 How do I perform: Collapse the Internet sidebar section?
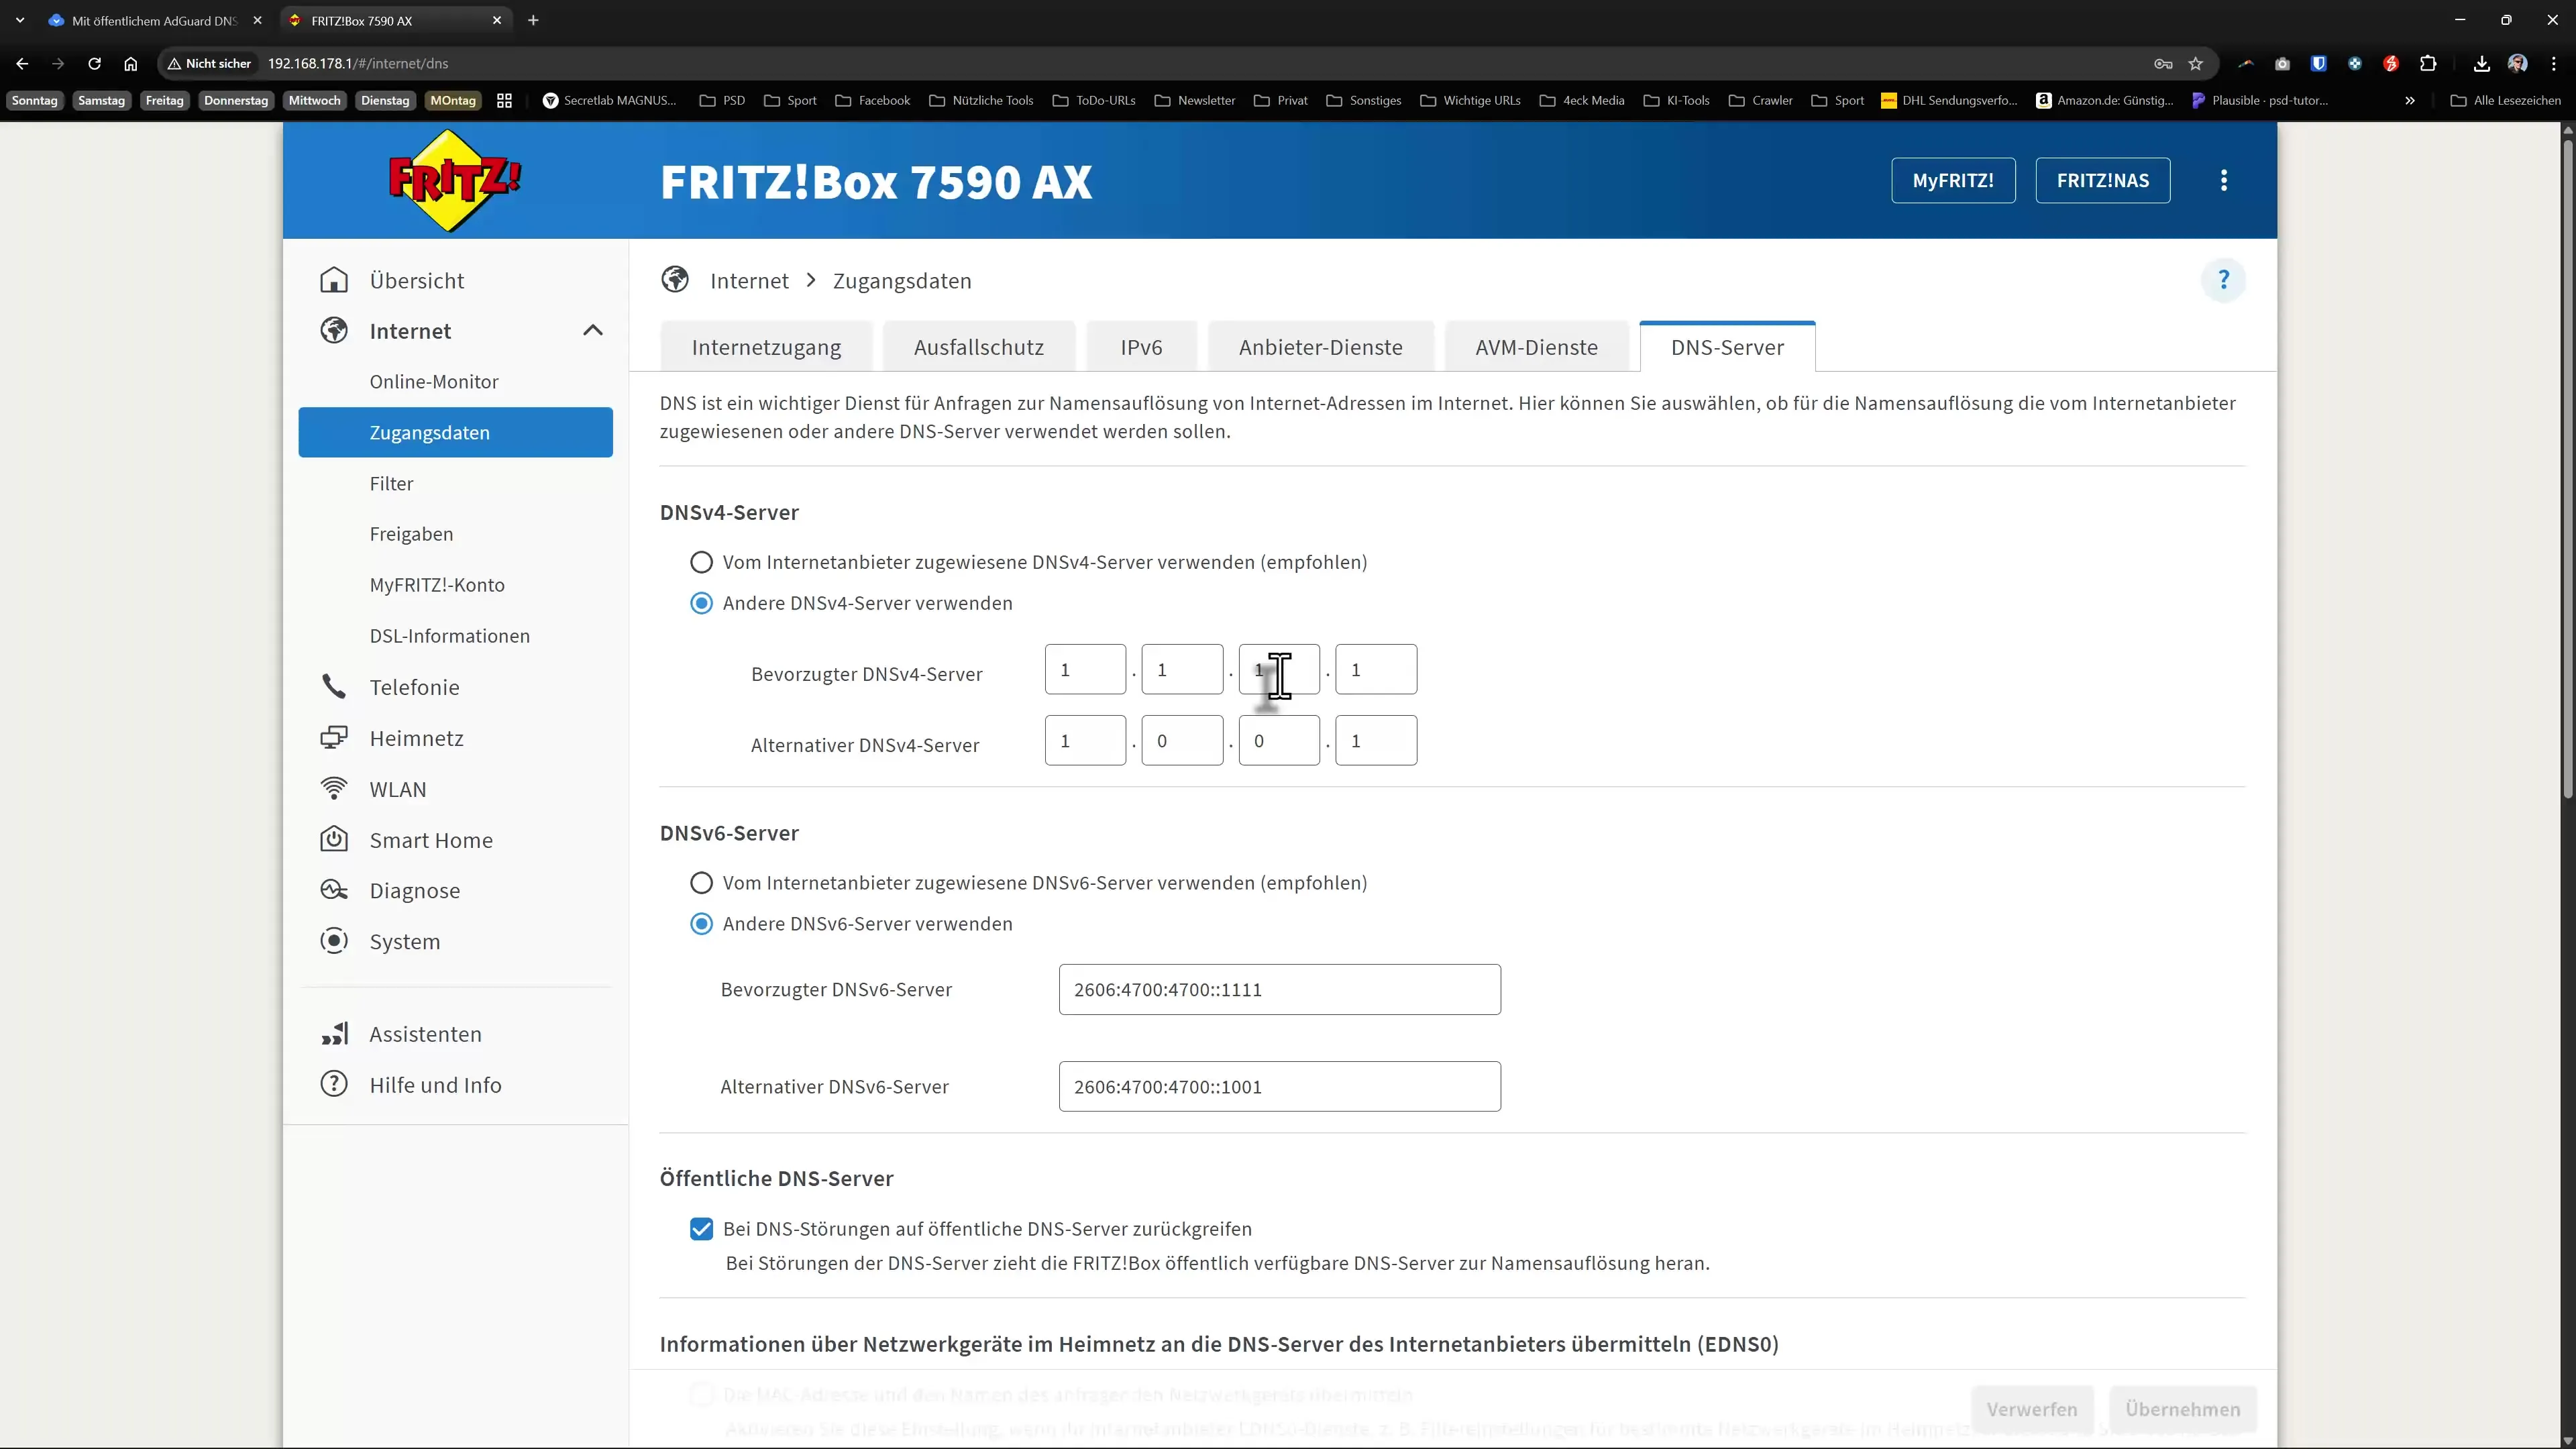click(x=593, y=330)
